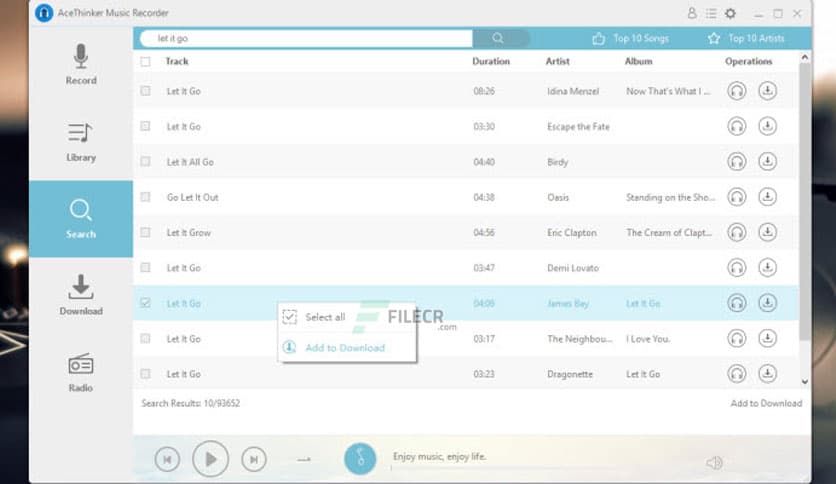The image size is (836, 484).
Task: Switch to the Search tab
Action: point(81,219)
